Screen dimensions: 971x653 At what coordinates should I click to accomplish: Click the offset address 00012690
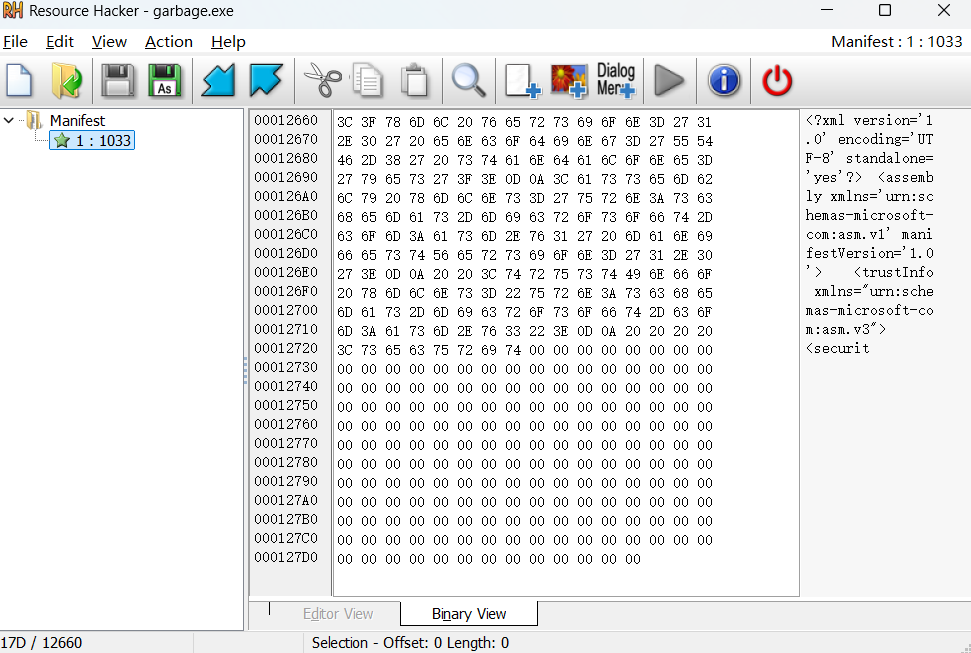(286, 177)
